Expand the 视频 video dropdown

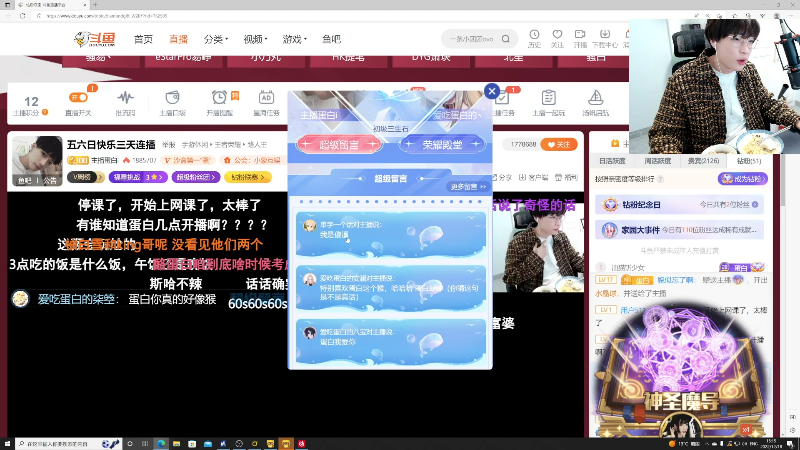coord(255,39)
